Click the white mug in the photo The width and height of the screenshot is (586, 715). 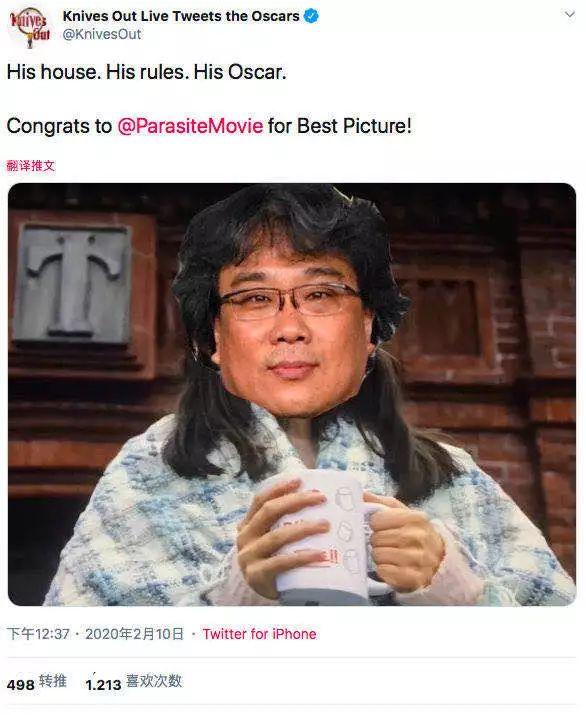coord(322,536)
